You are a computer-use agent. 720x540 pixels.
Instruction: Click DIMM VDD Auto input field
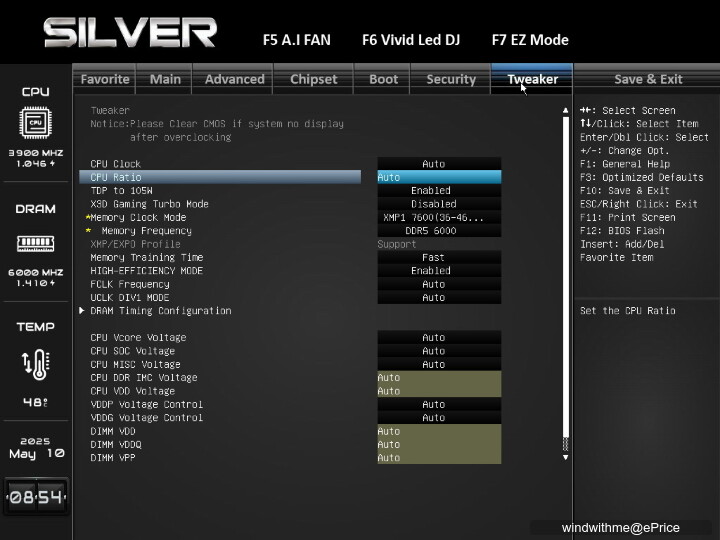click(439, 431)
